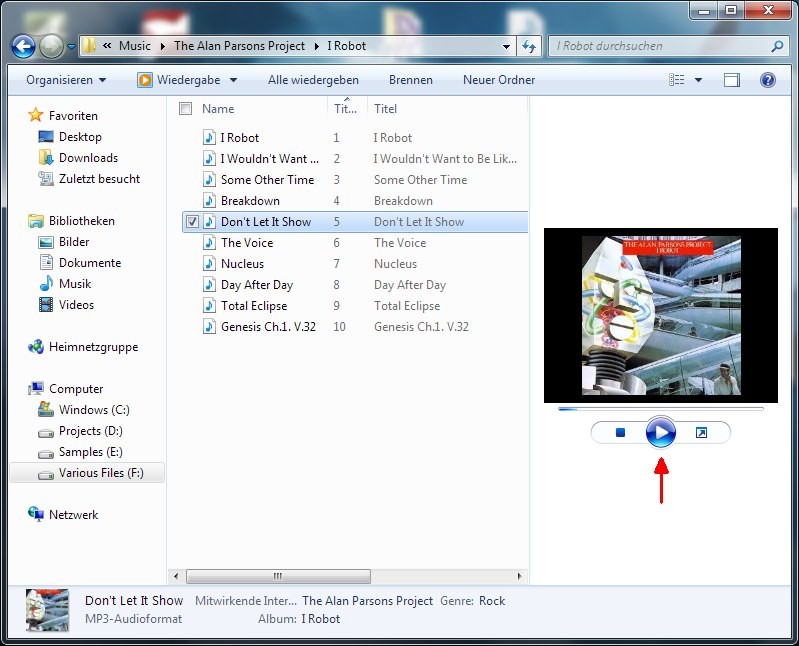
Task: Click the horizontal scrollbar left arrow
Action: click(176, 576)
